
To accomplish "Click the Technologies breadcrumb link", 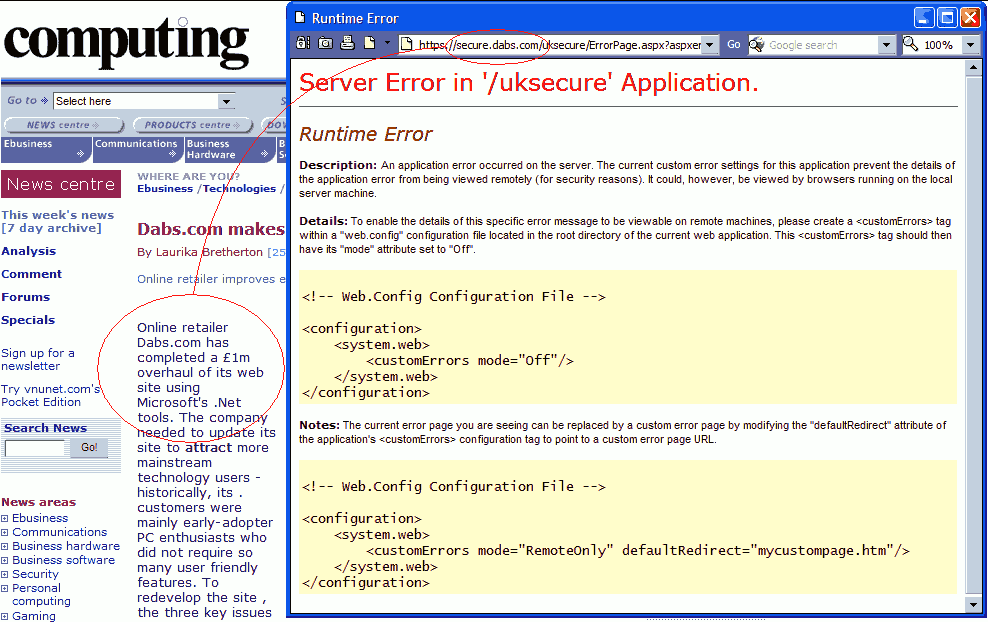I will point(239,188).
